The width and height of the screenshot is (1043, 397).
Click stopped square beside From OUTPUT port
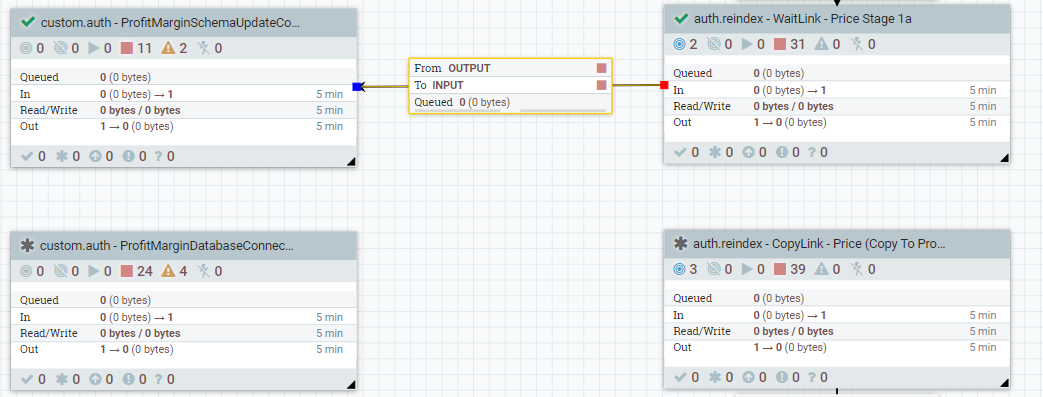601,68
